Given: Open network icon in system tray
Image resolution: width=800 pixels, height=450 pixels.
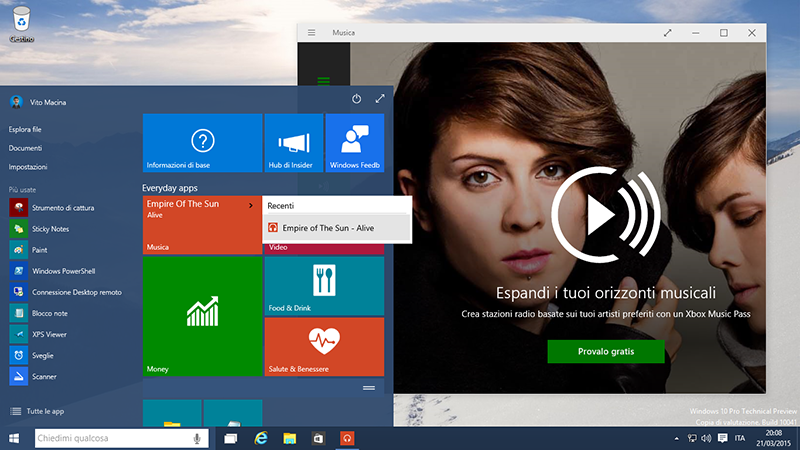Looking at the screenshot, I should pos(692,438).
